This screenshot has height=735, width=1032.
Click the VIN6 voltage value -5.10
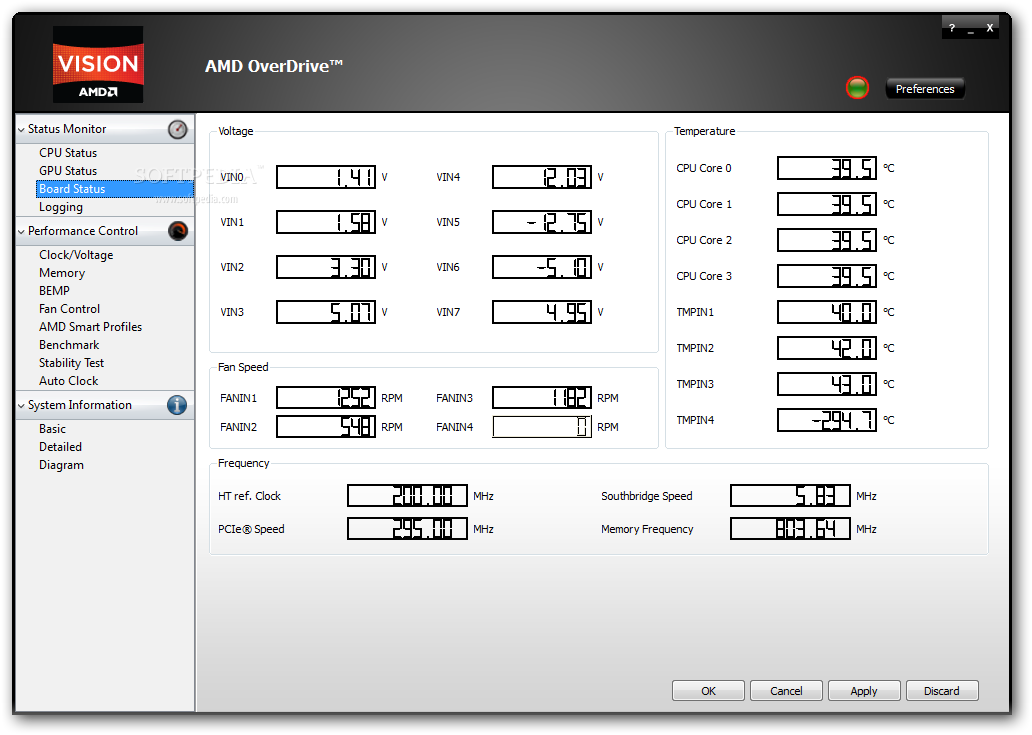(x=542, y=267)
